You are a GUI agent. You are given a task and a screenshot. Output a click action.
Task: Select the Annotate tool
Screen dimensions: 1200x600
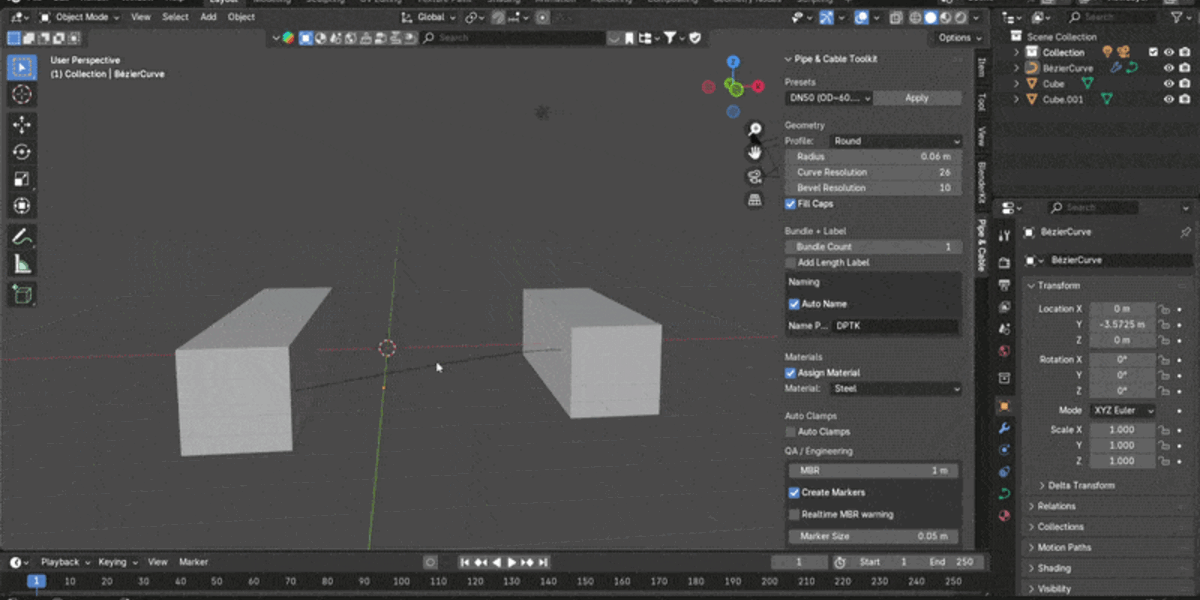point(22,237)
